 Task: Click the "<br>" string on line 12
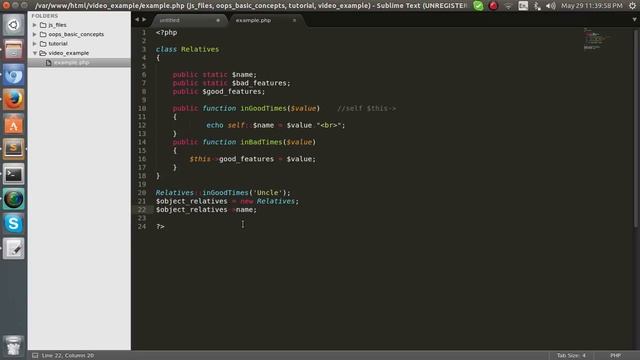click(x=329, y=125)
